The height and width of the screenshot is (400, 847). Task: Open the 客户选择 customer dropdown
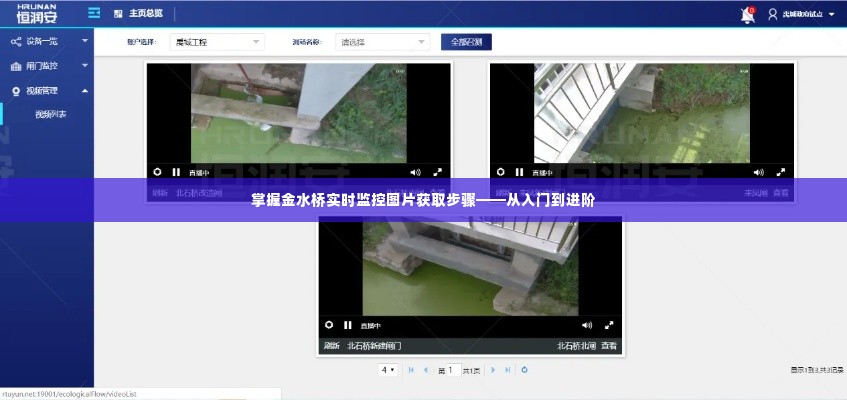[217, 42]
